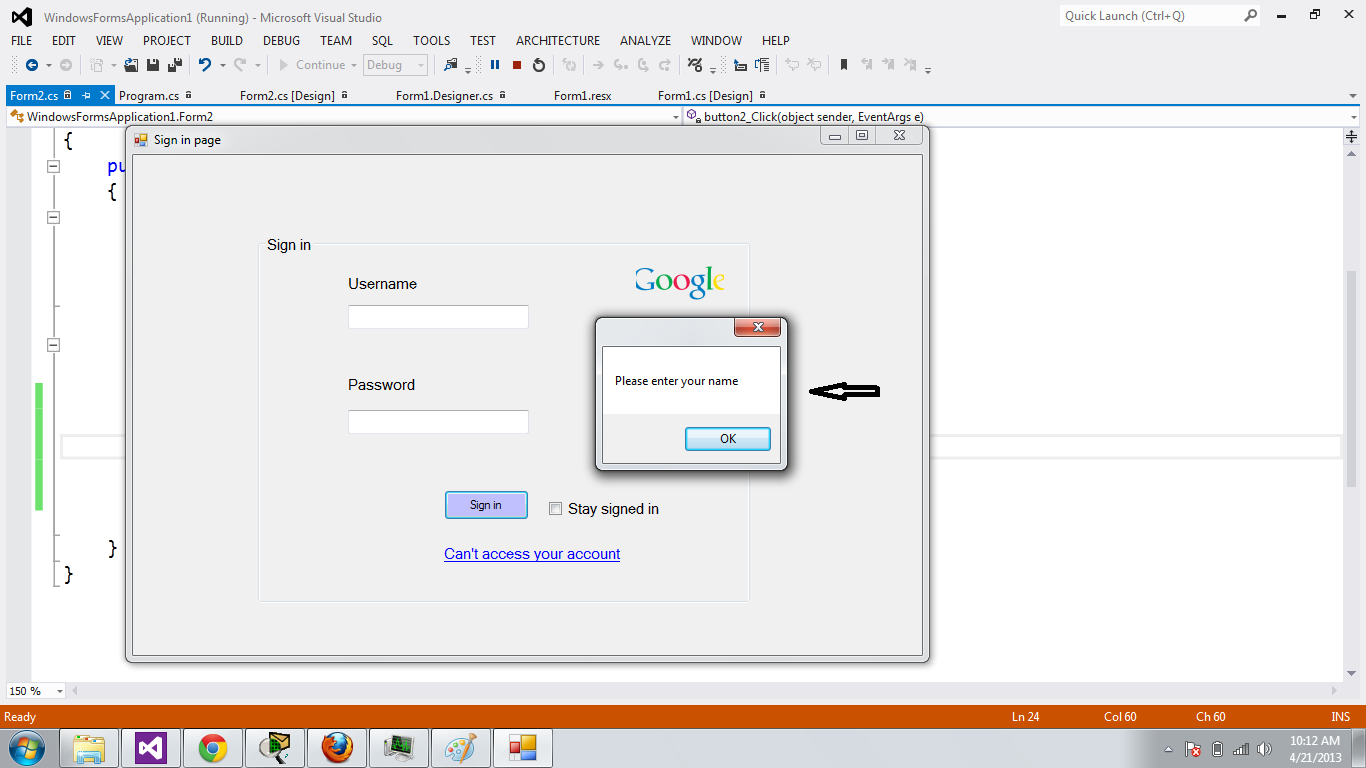Click the Save All toolbar icon
1366x768 pixels.
(176, 65)
